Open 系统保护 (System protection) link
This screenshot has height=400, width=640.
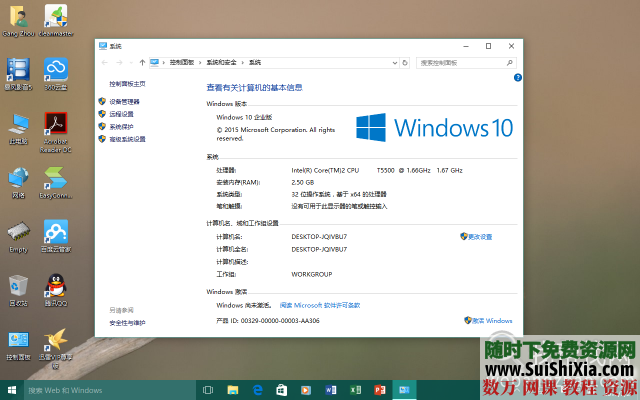click(x=121, y=127)
